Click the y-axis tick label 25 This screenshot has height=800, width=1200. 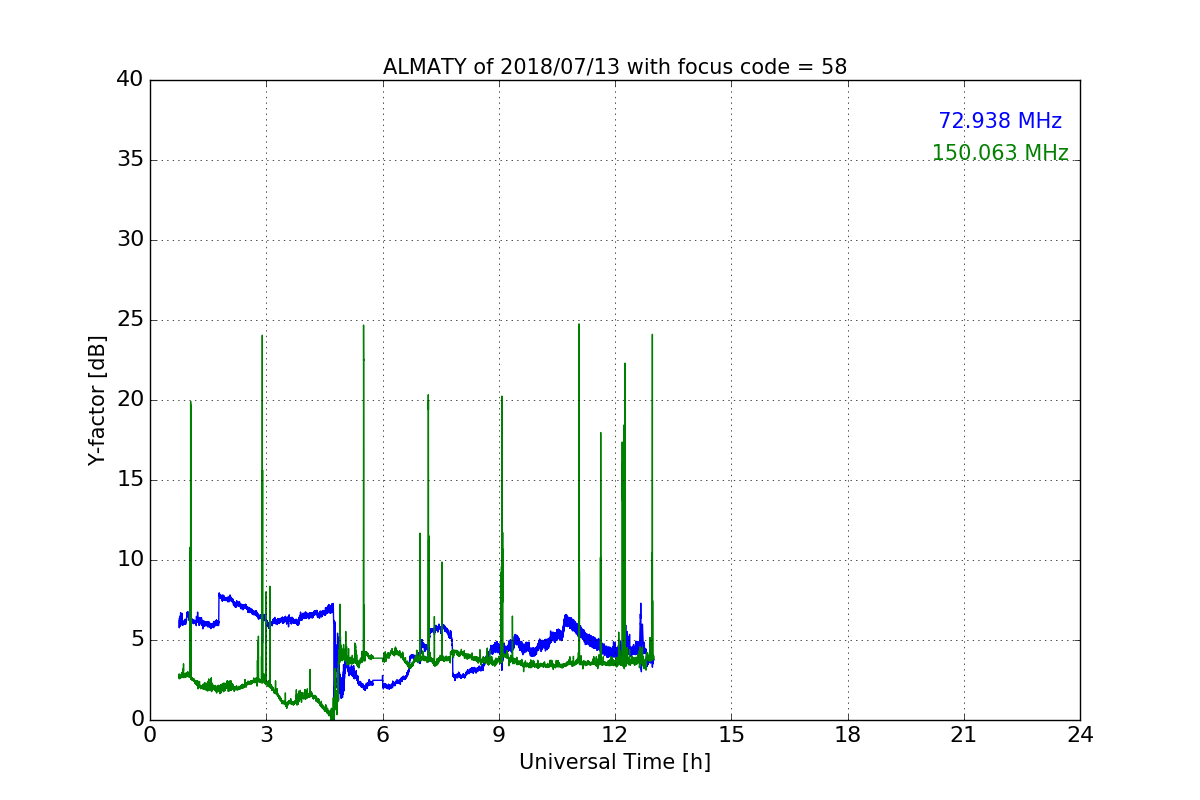click(x=130, y=320)
